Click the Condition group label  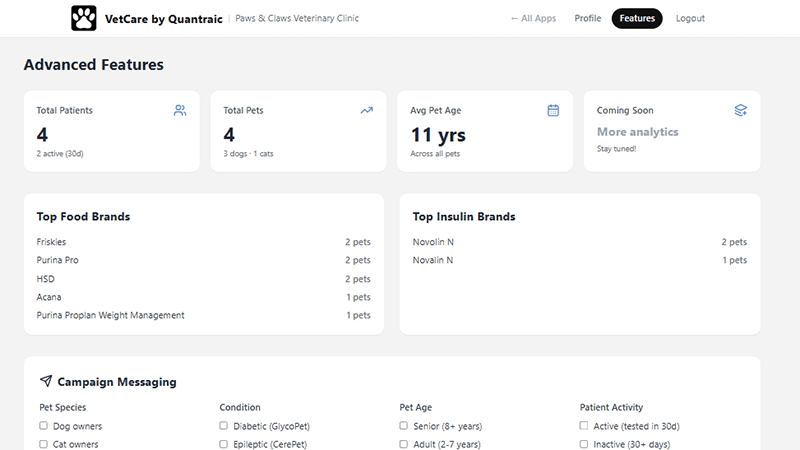[x=240, y=407]
